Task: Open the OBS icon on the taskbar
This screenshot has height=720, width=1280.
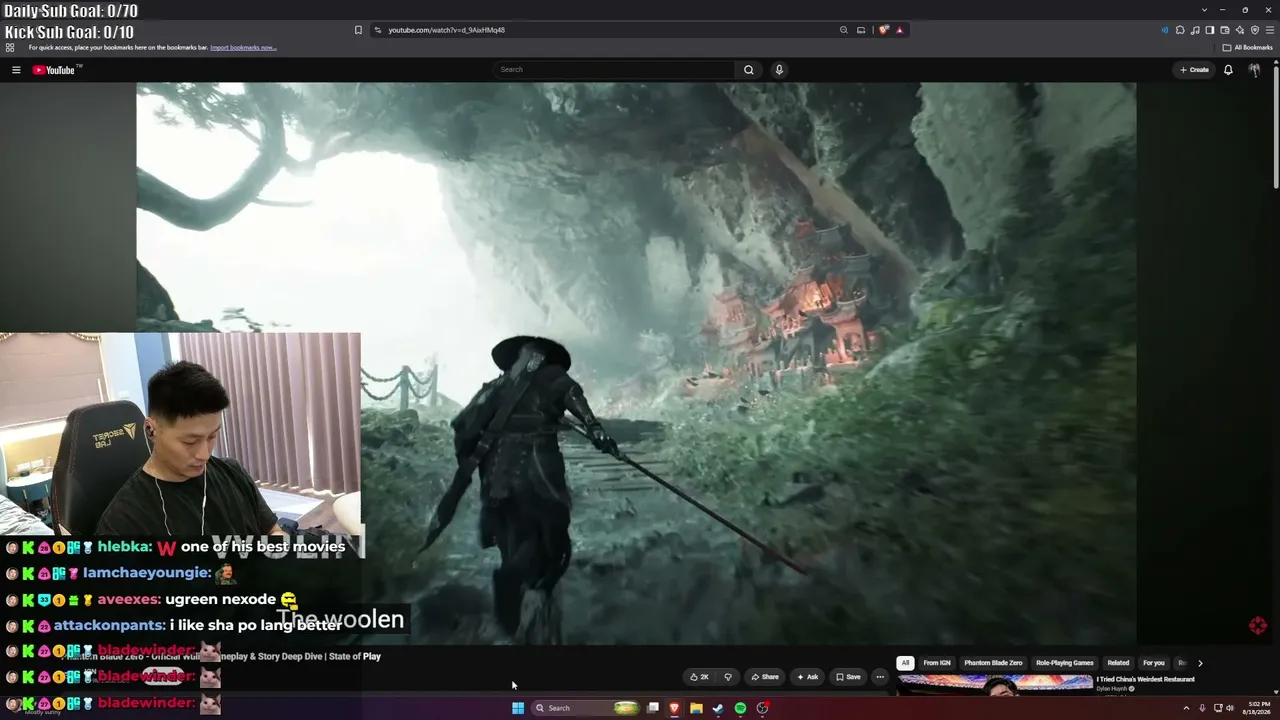Action: [762, 708]
